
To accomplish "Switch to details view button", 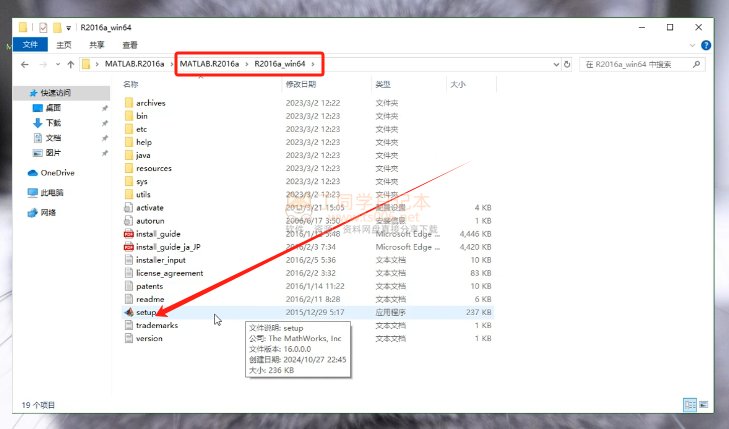I will click(689, 404).
